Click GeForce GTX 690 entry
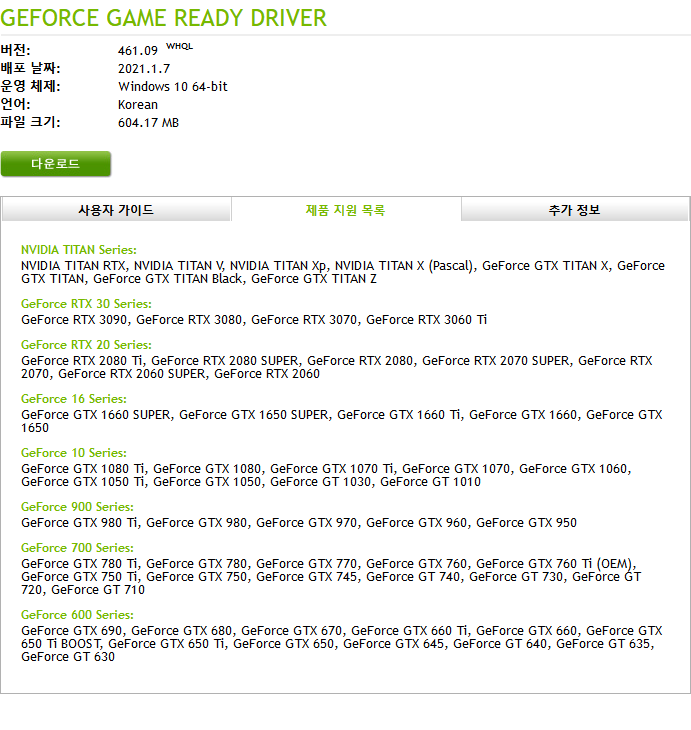 pyautogui.click(x=72, y=631)
